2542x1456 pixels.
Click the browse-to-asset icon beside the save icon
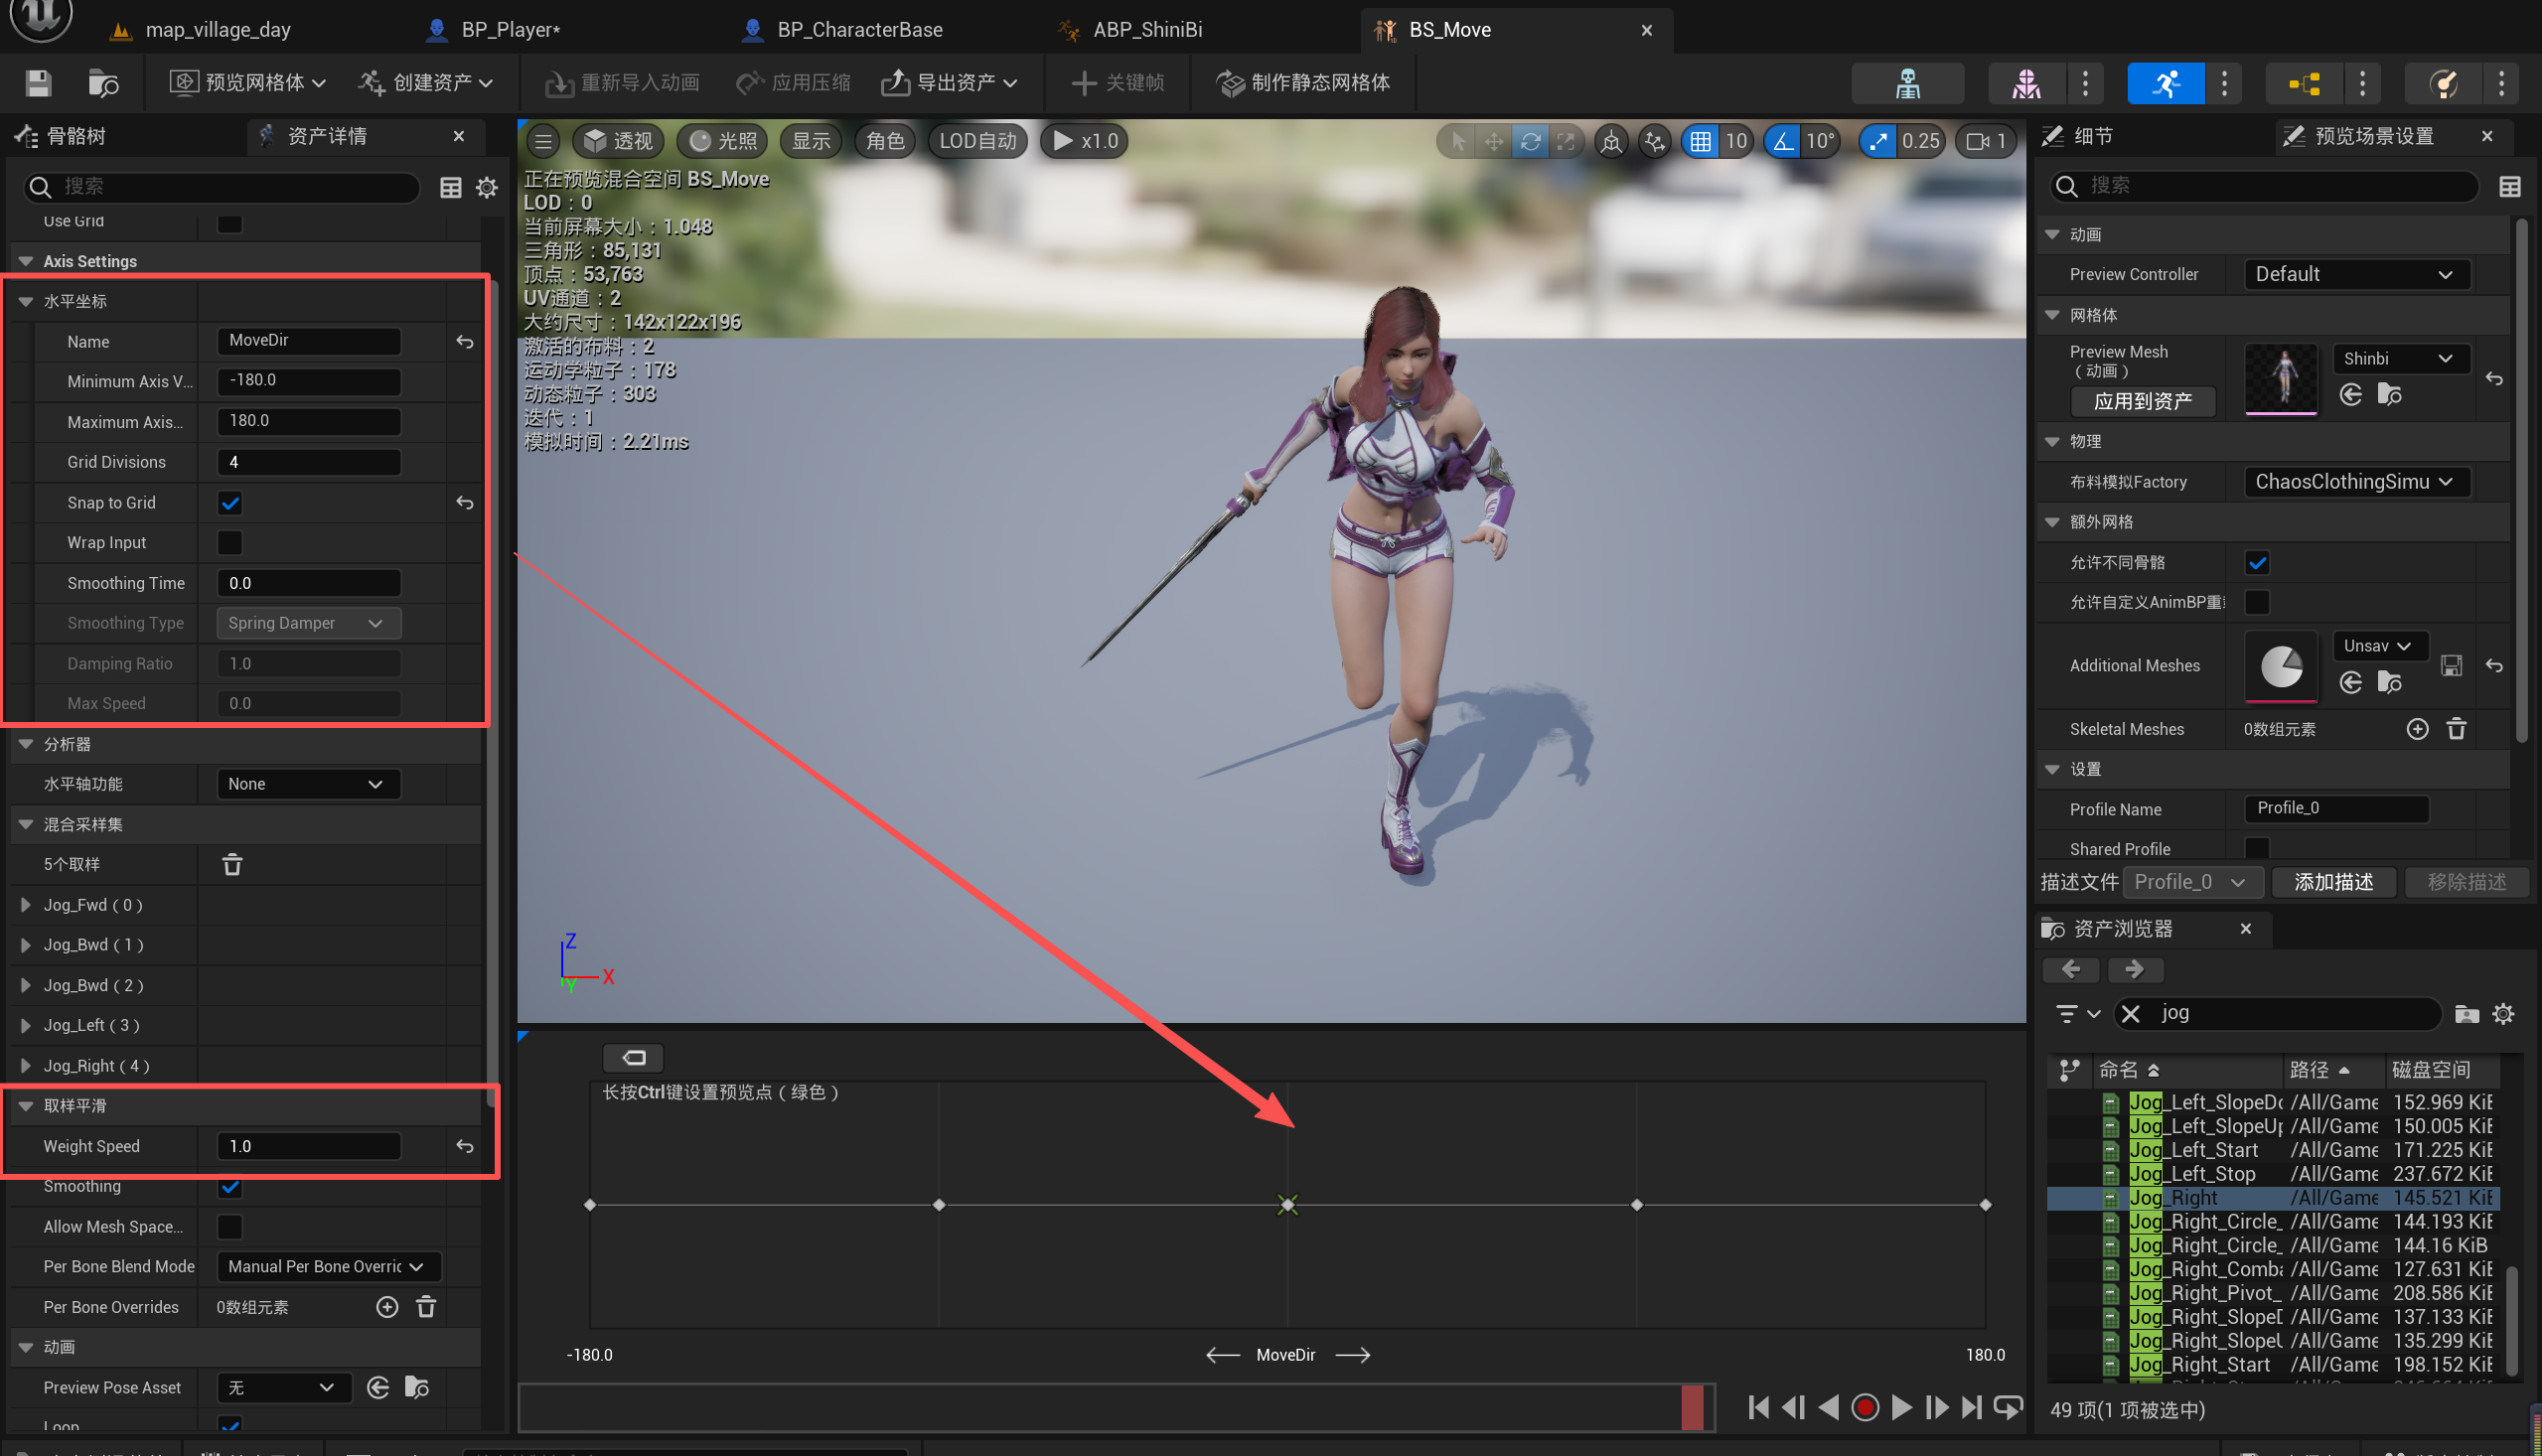tap(103, 83)
